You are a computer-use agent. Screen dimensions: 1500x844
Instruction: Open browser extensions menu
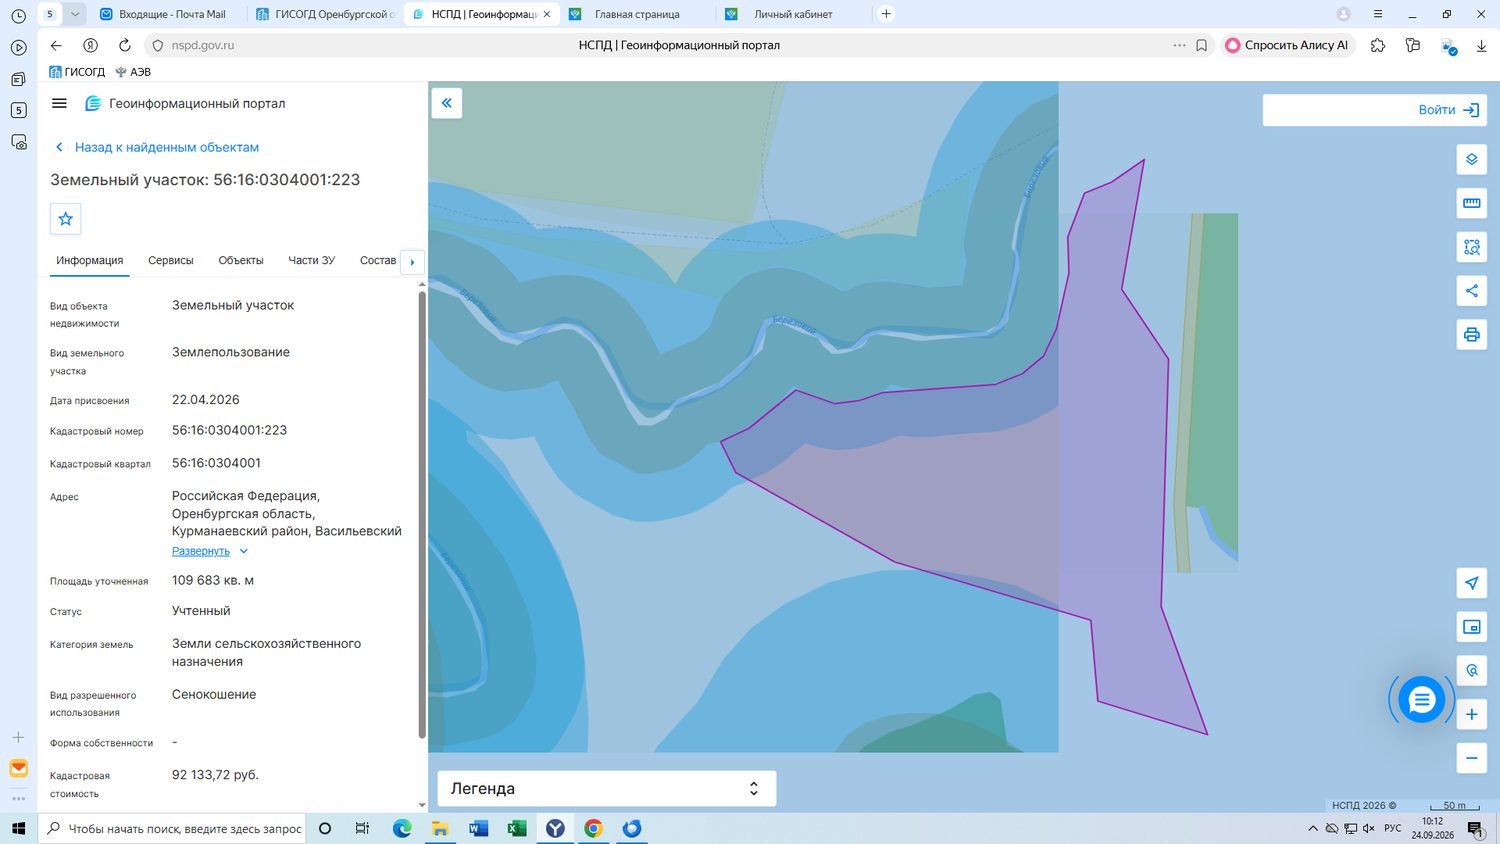pos(1378,45)
